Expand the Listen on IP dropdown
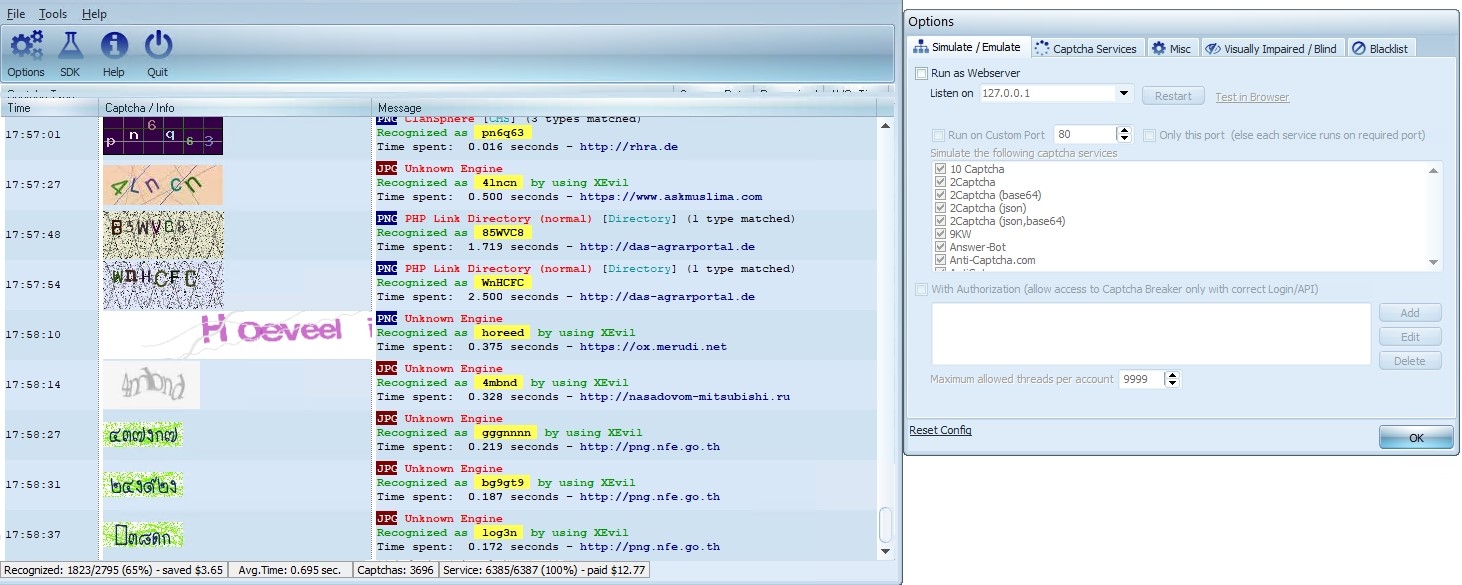Screen dimensions: 1462x585 (1124, 94)
